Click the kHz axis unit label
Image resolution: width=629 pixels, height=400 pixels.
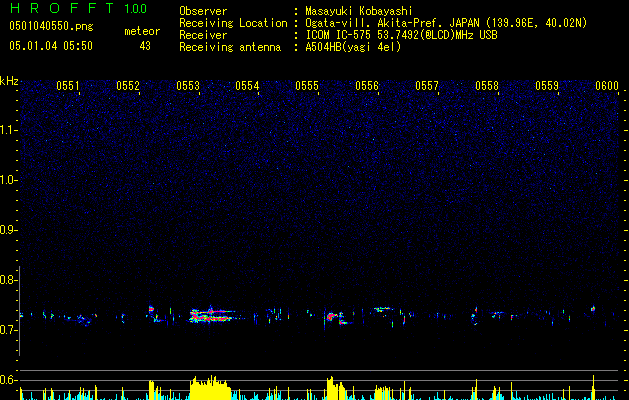[x=9, y=81]
